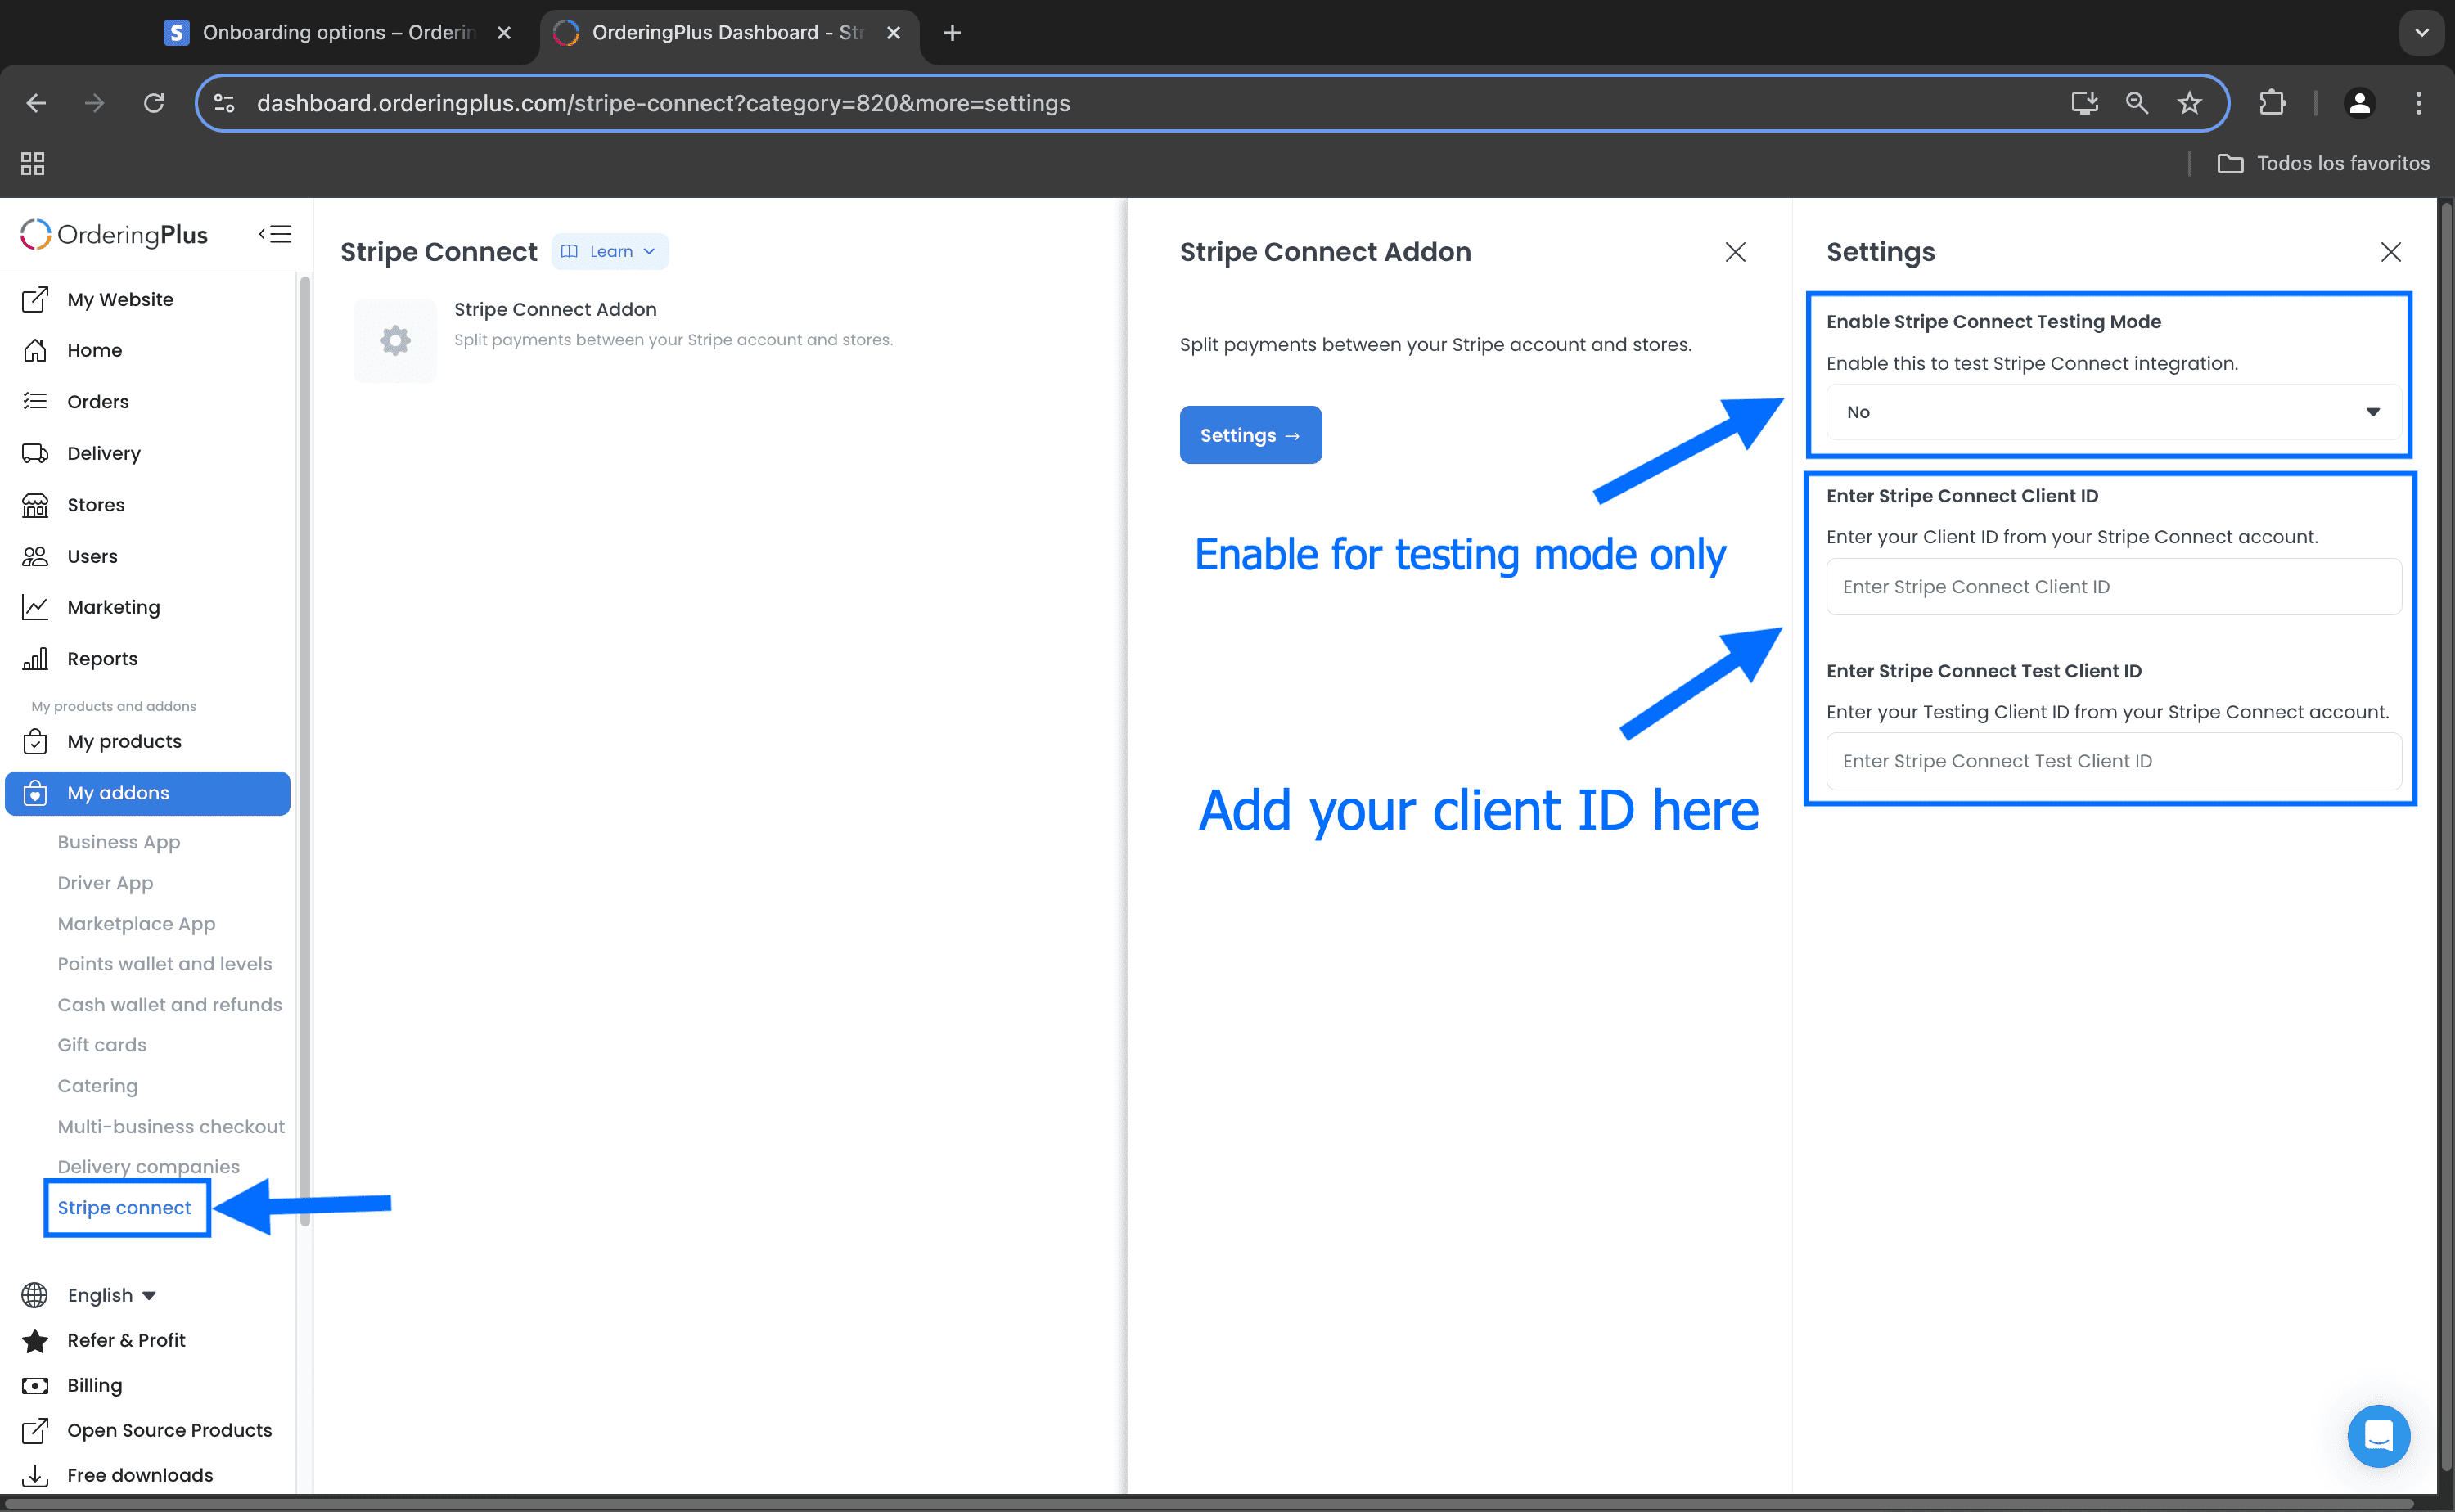Click the Refer & Profit star icon
The width and height of the screenshot is (2455, 1512).
click(35, 1340)
